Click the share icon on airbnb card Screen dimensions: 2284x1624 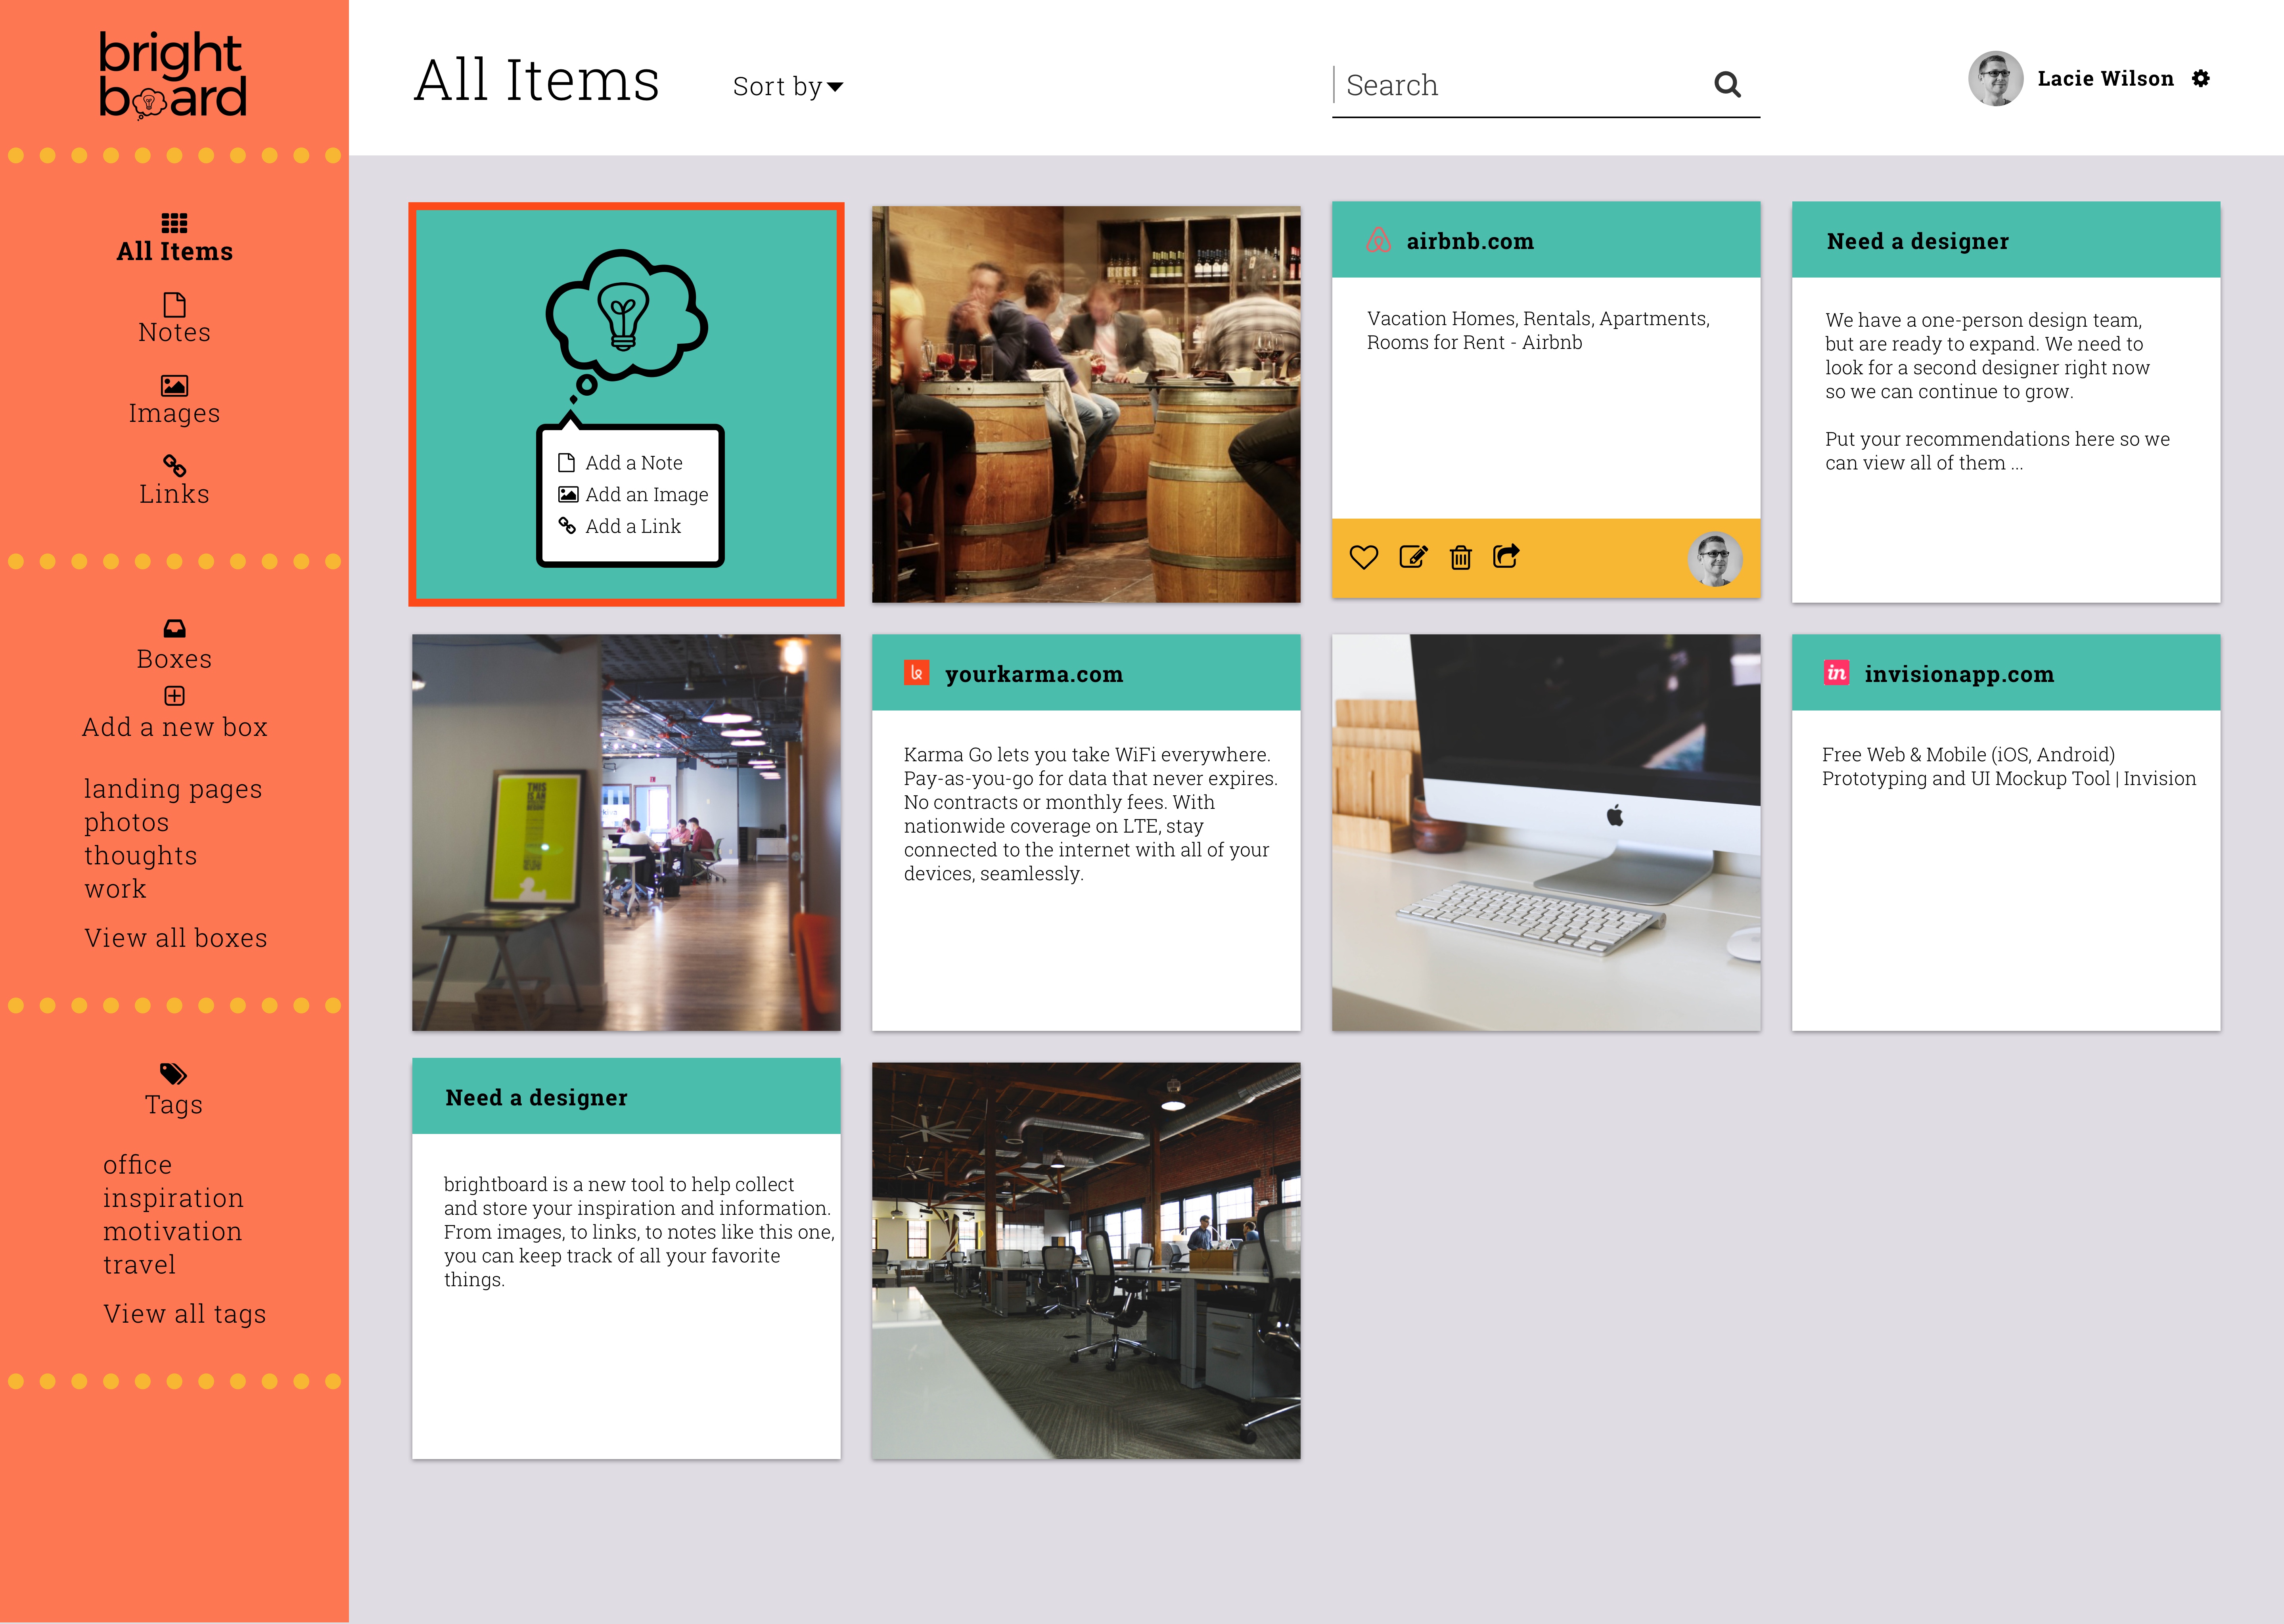point(1506,556)
